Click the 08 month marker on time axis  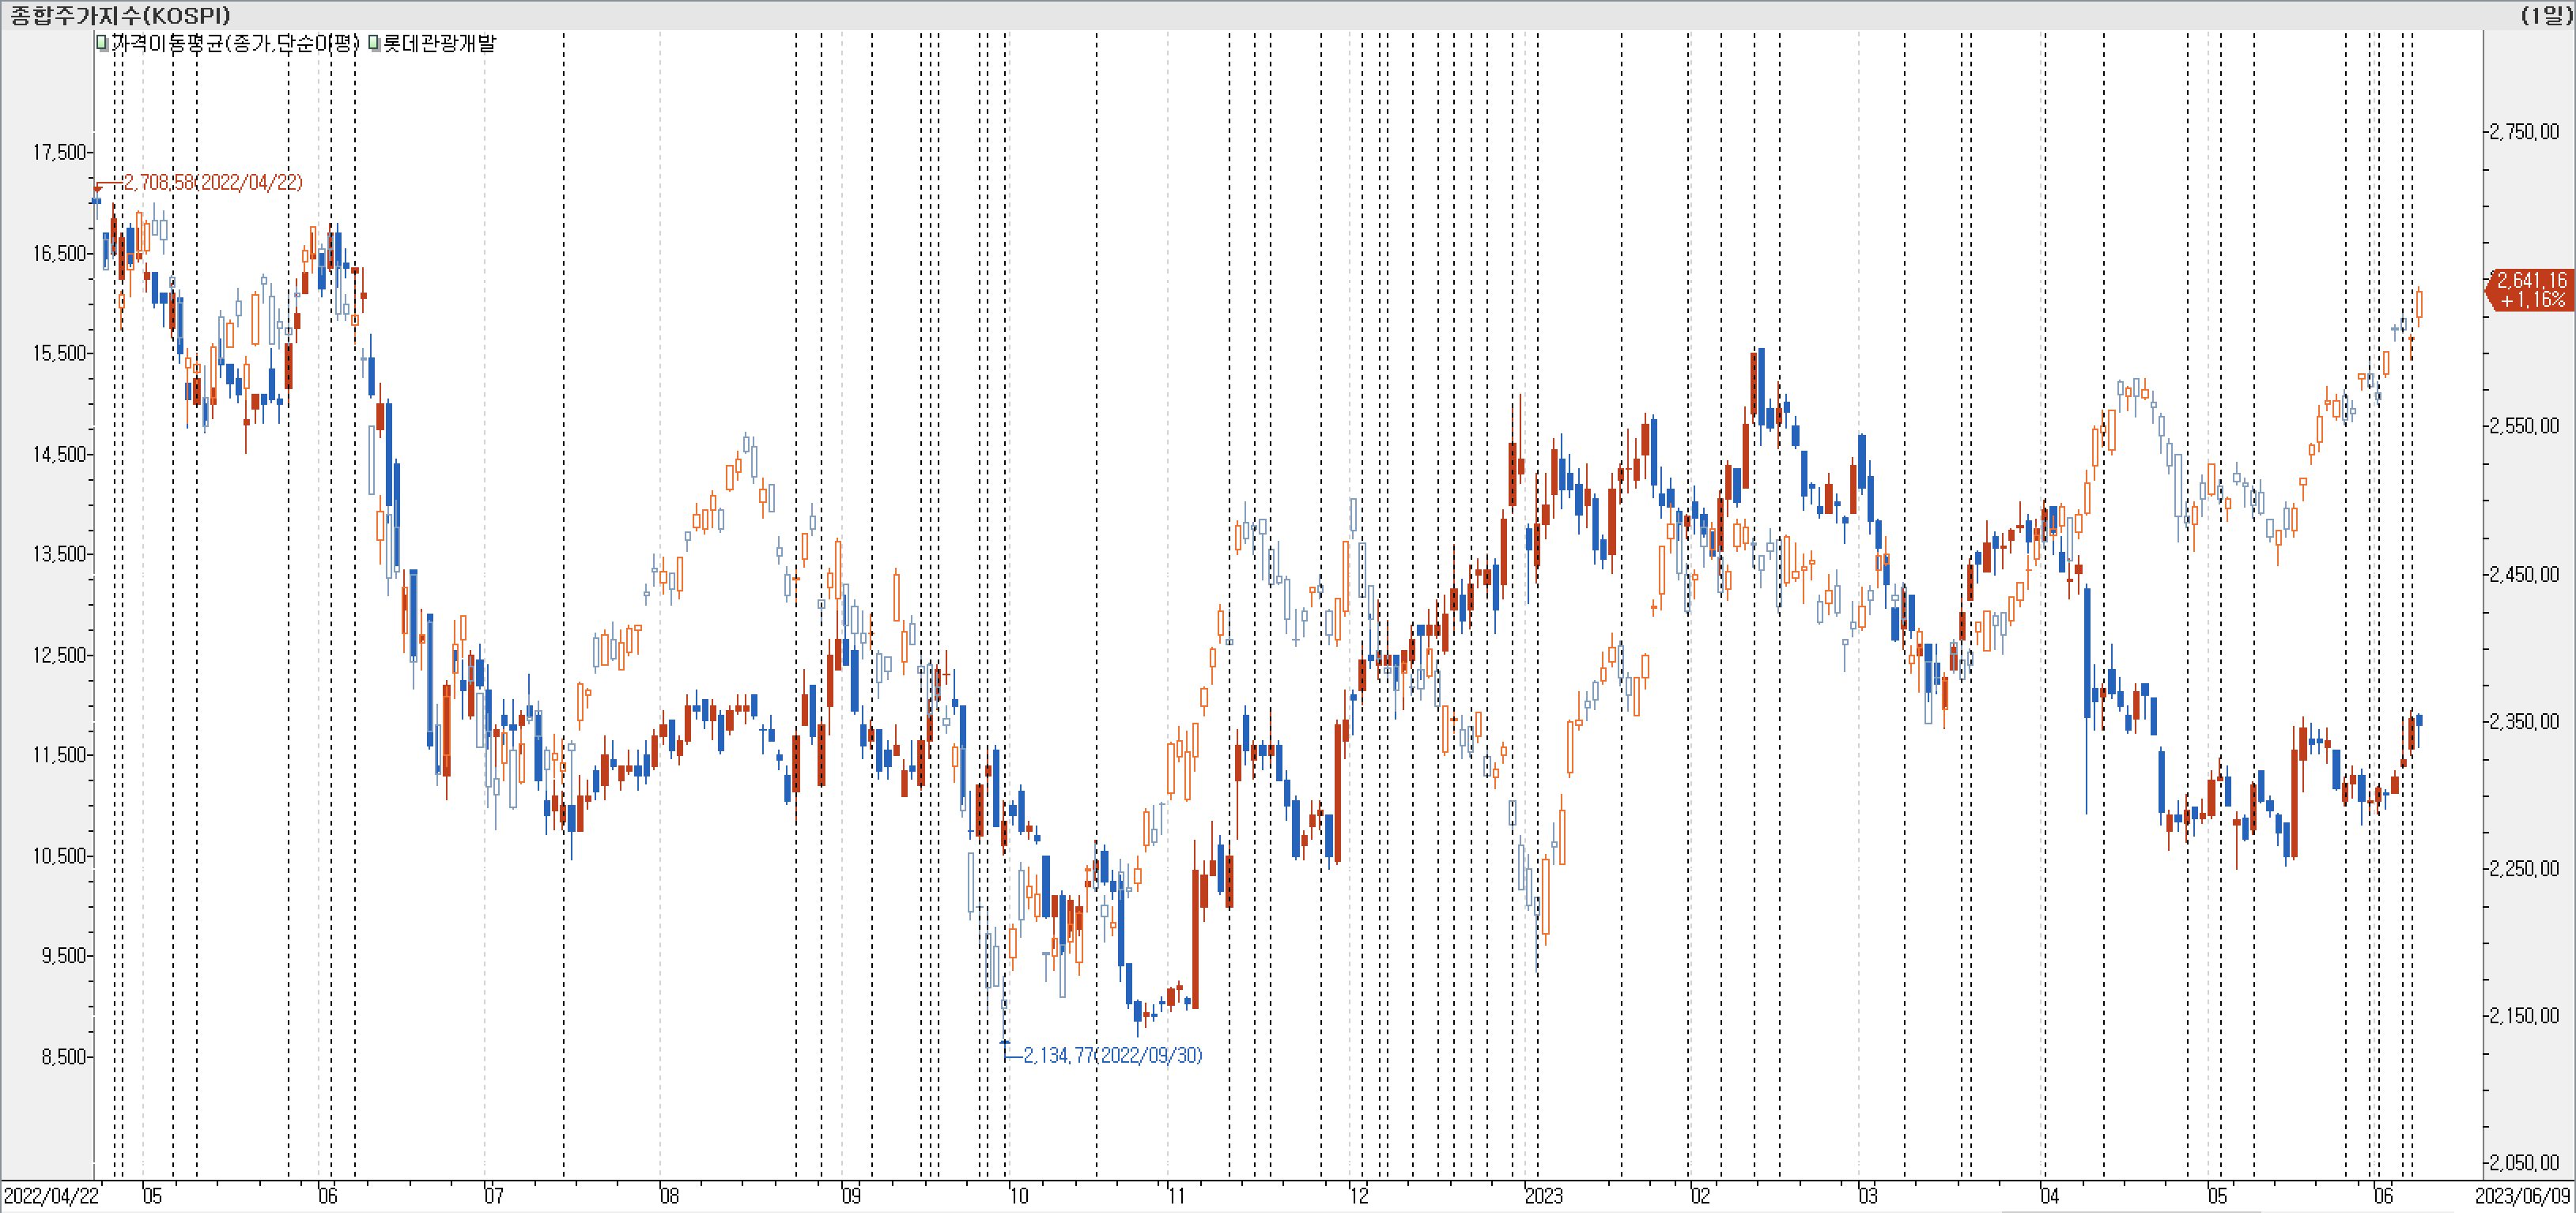[669, 1196]
